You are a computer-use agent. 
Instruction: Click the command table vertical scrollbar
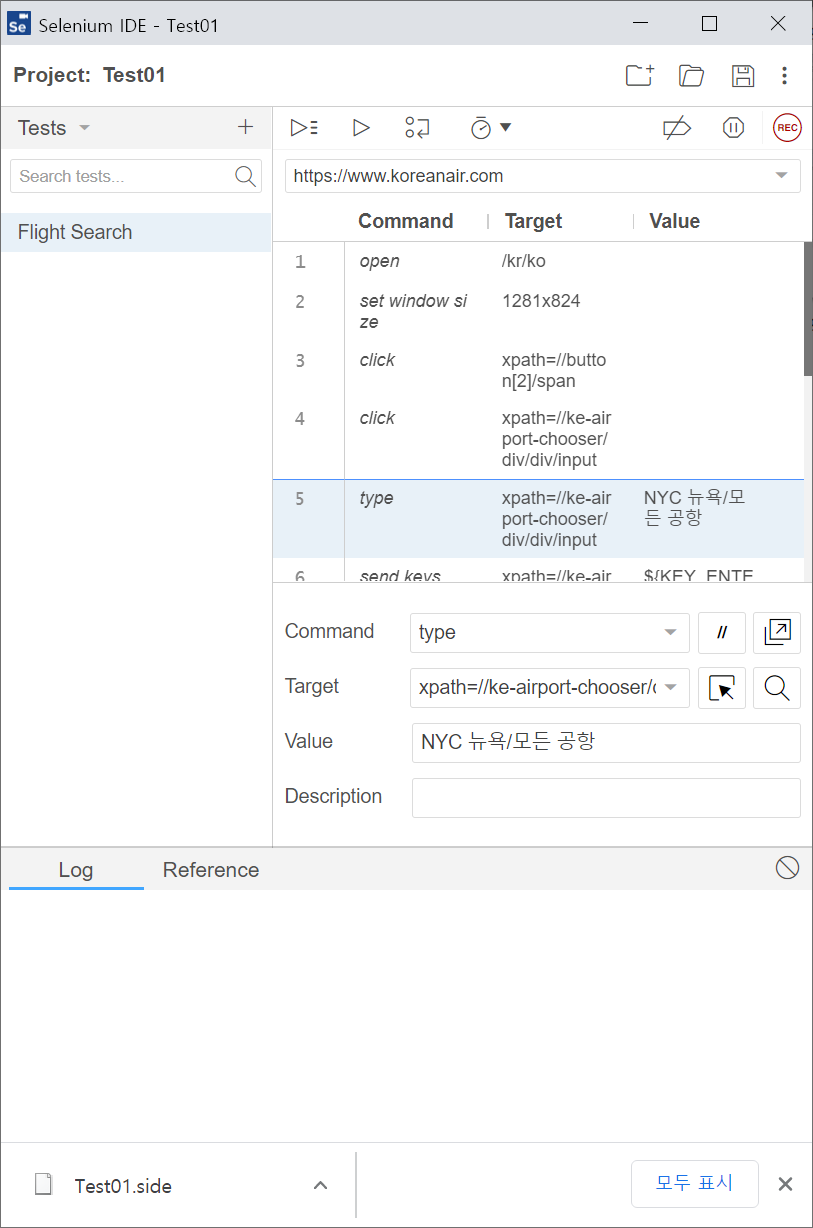pos(808,309)
